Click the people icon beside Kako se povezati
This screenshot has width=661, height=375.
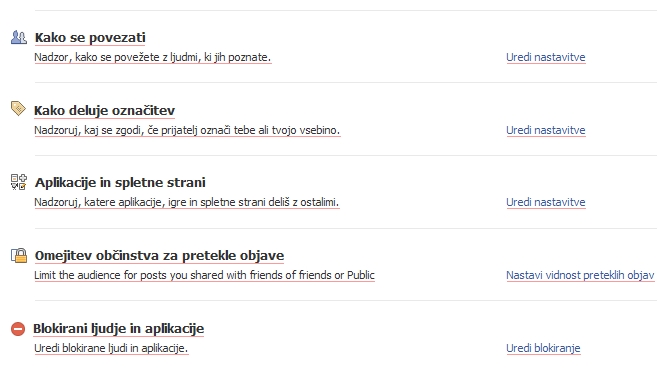tap(19, 38)
